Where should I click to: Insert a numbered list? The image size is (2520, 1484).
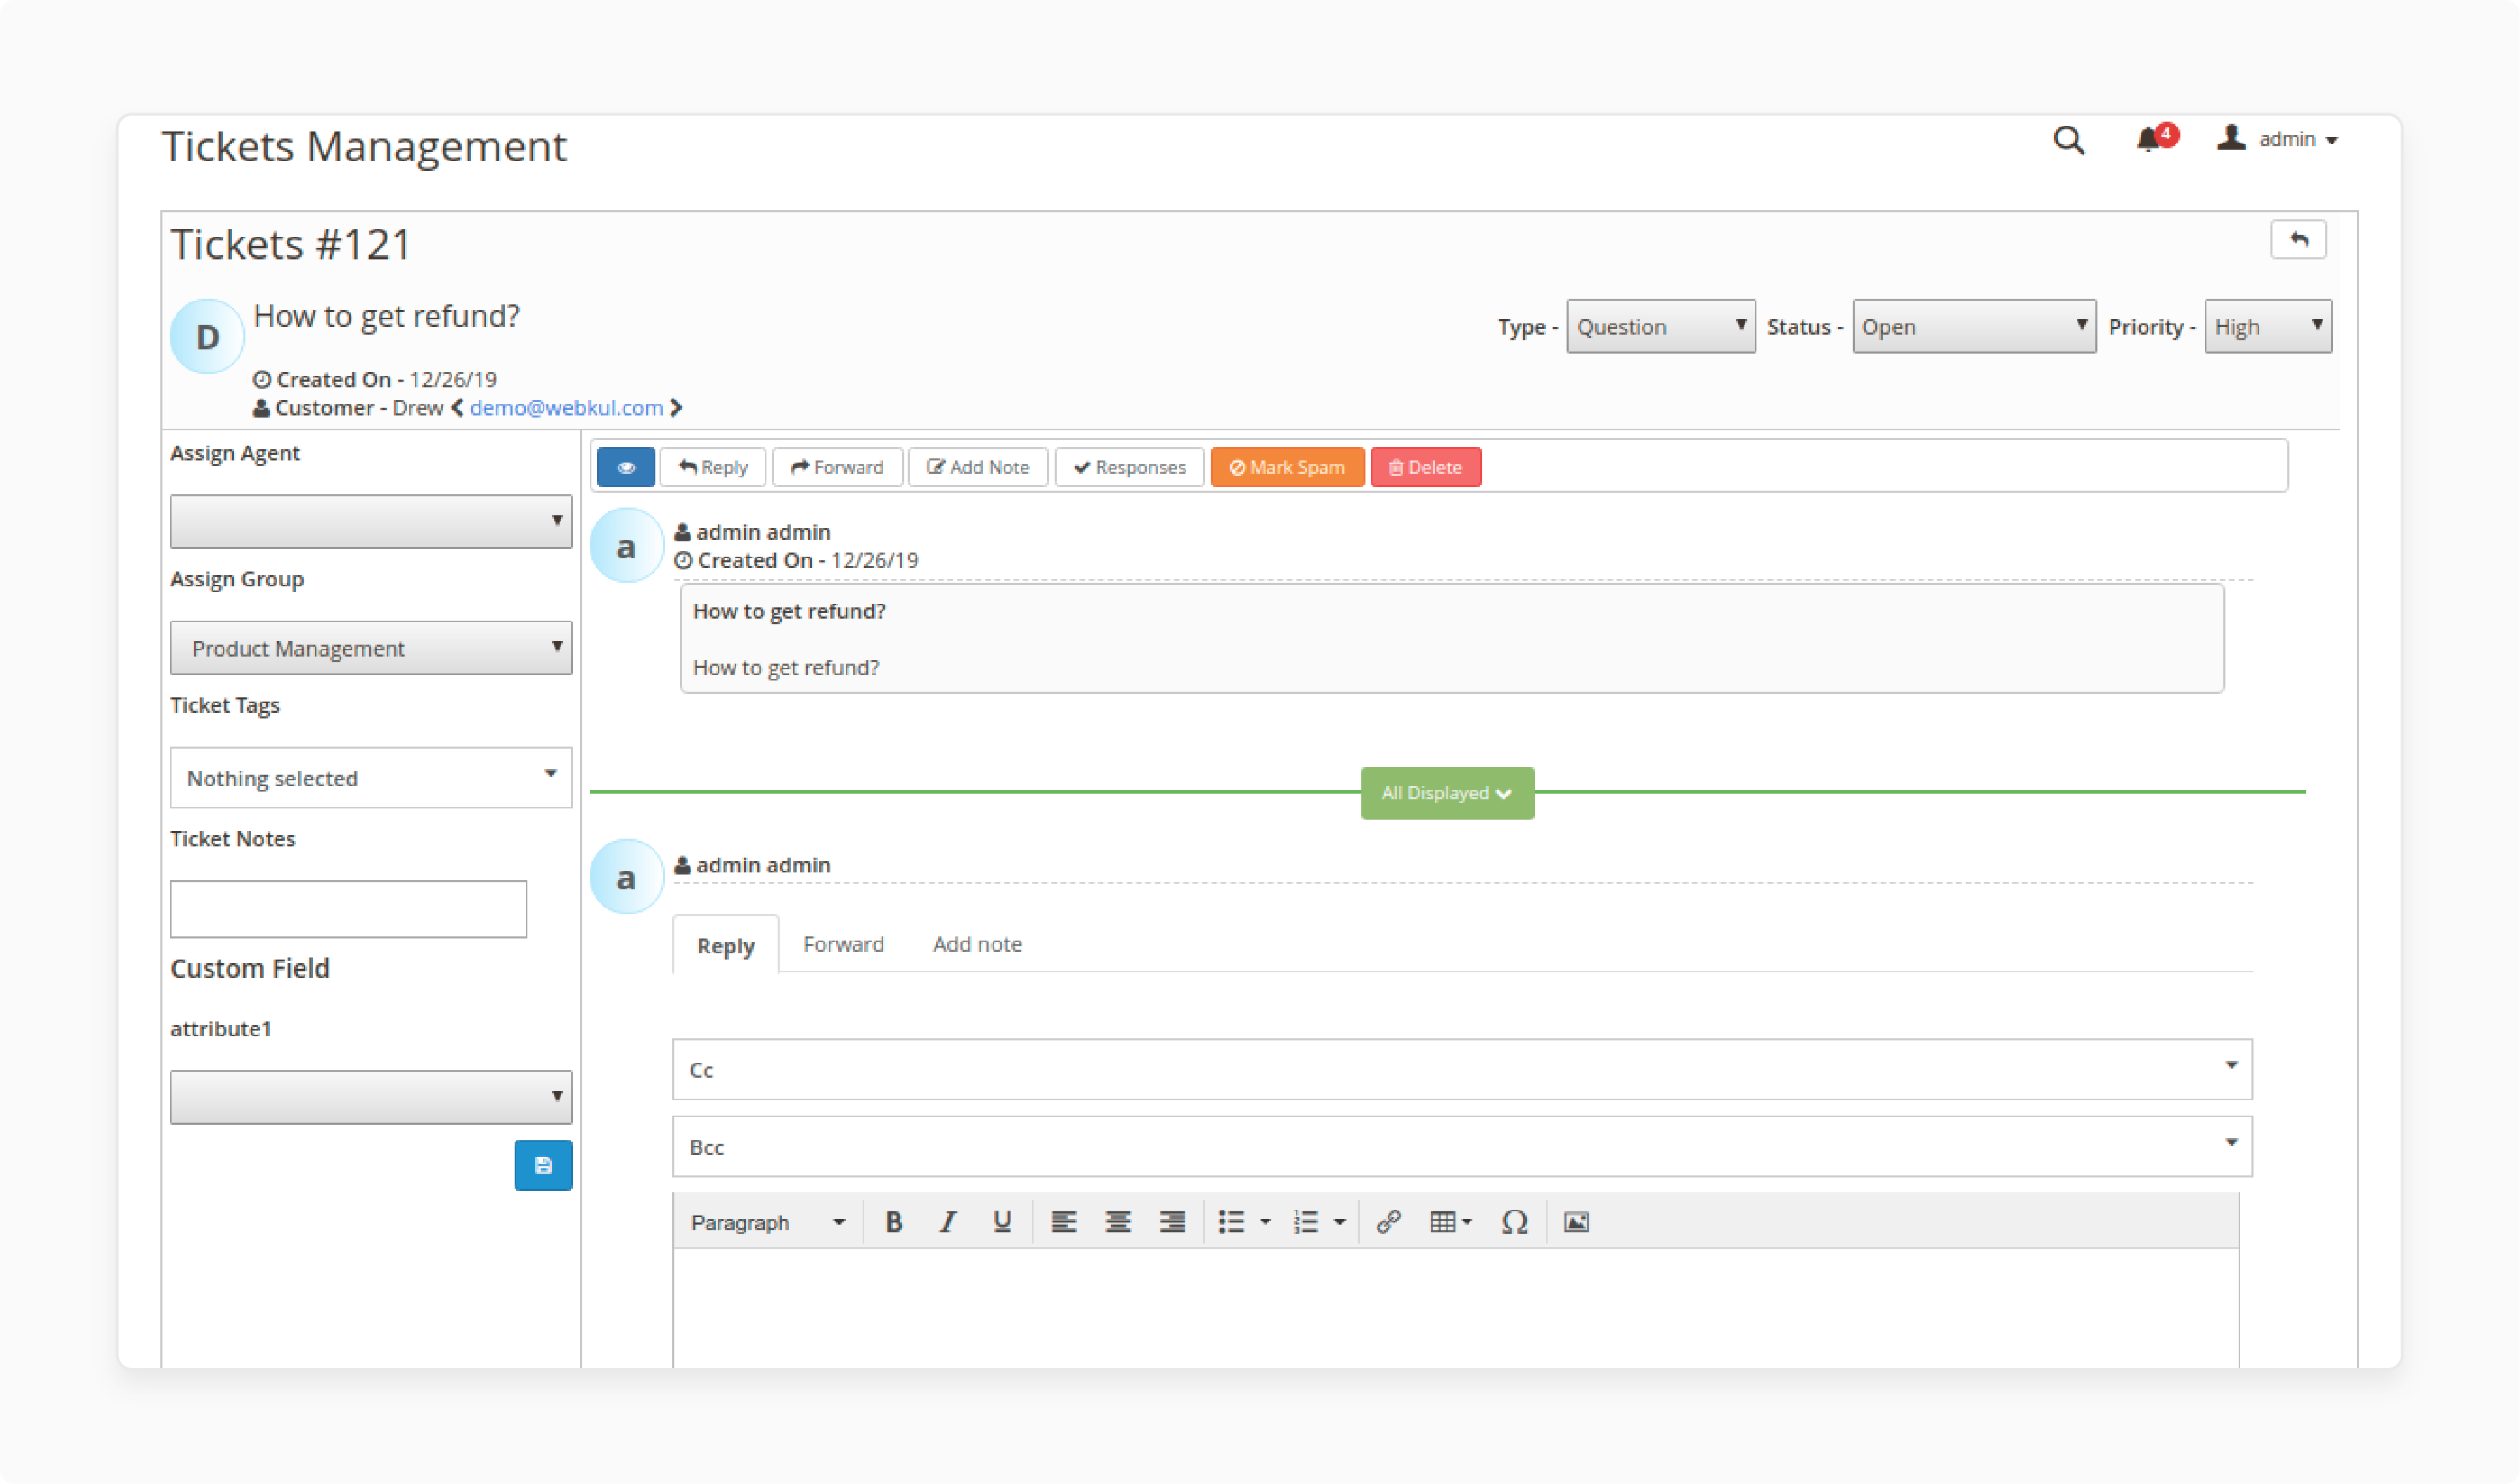(x=1306, y=1222)
